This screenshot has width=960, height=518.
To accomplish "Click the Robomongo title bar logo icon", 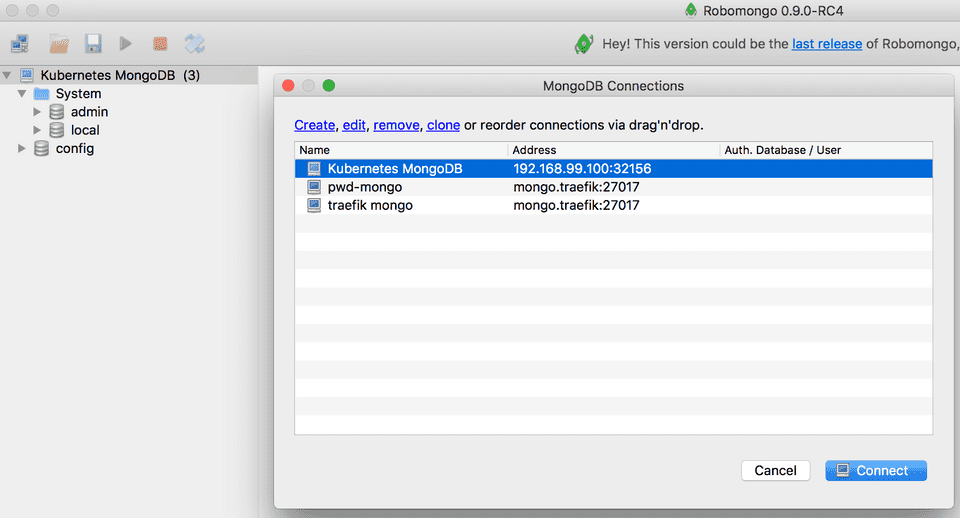I will click(691, 10).
